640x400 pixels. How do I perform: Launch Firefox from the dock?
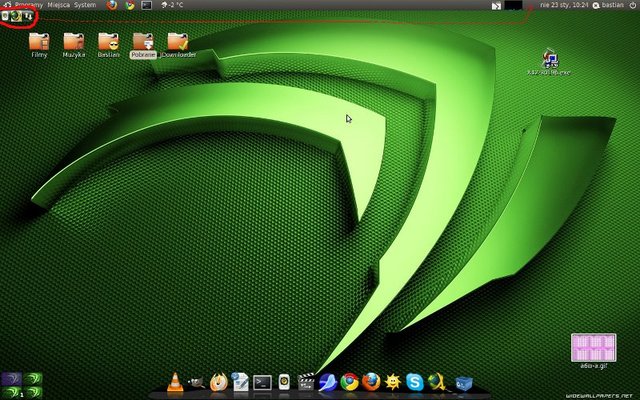(x=371, y=382)
